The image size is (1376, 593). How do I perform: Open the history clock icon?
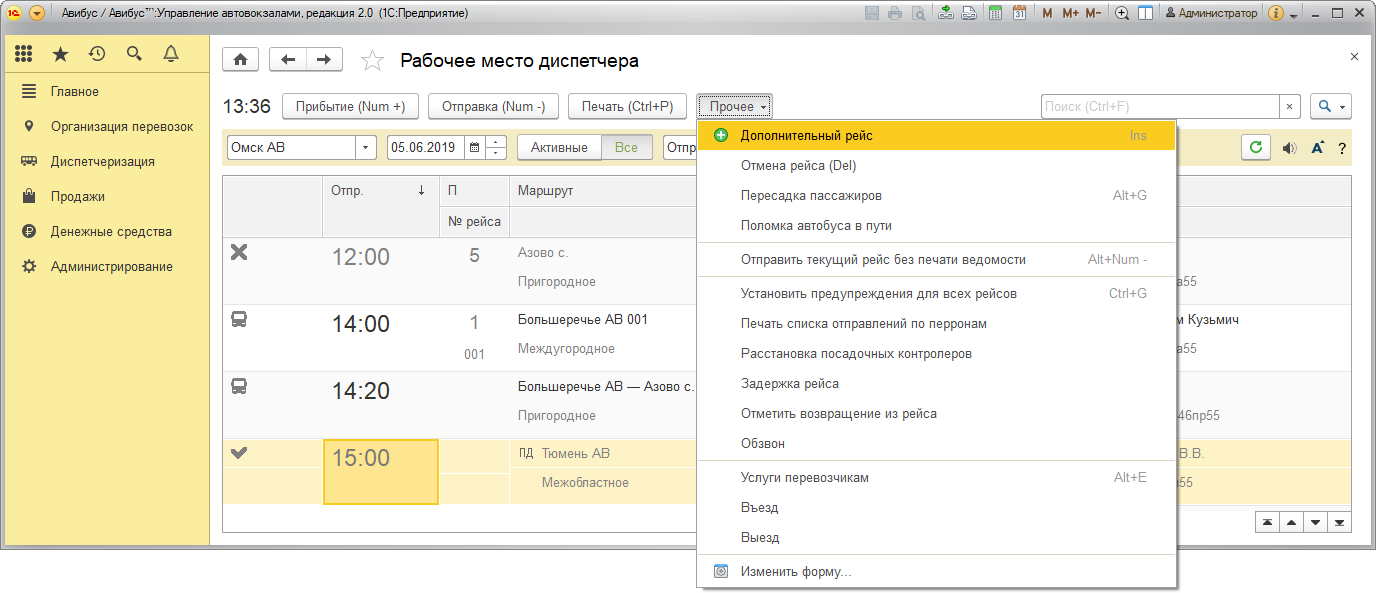click(x=97, y=54)
